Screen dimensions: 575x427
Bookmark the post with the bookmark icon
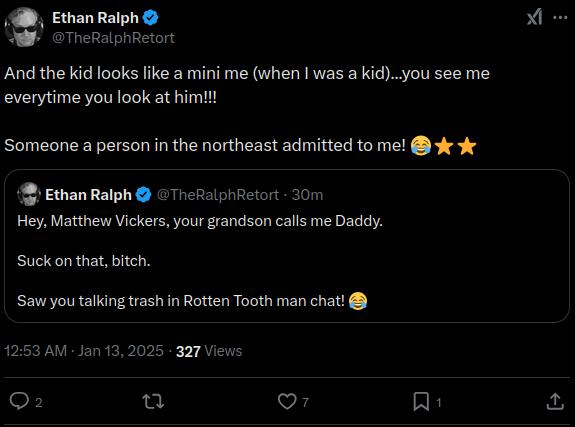click(x=421, y=401)
